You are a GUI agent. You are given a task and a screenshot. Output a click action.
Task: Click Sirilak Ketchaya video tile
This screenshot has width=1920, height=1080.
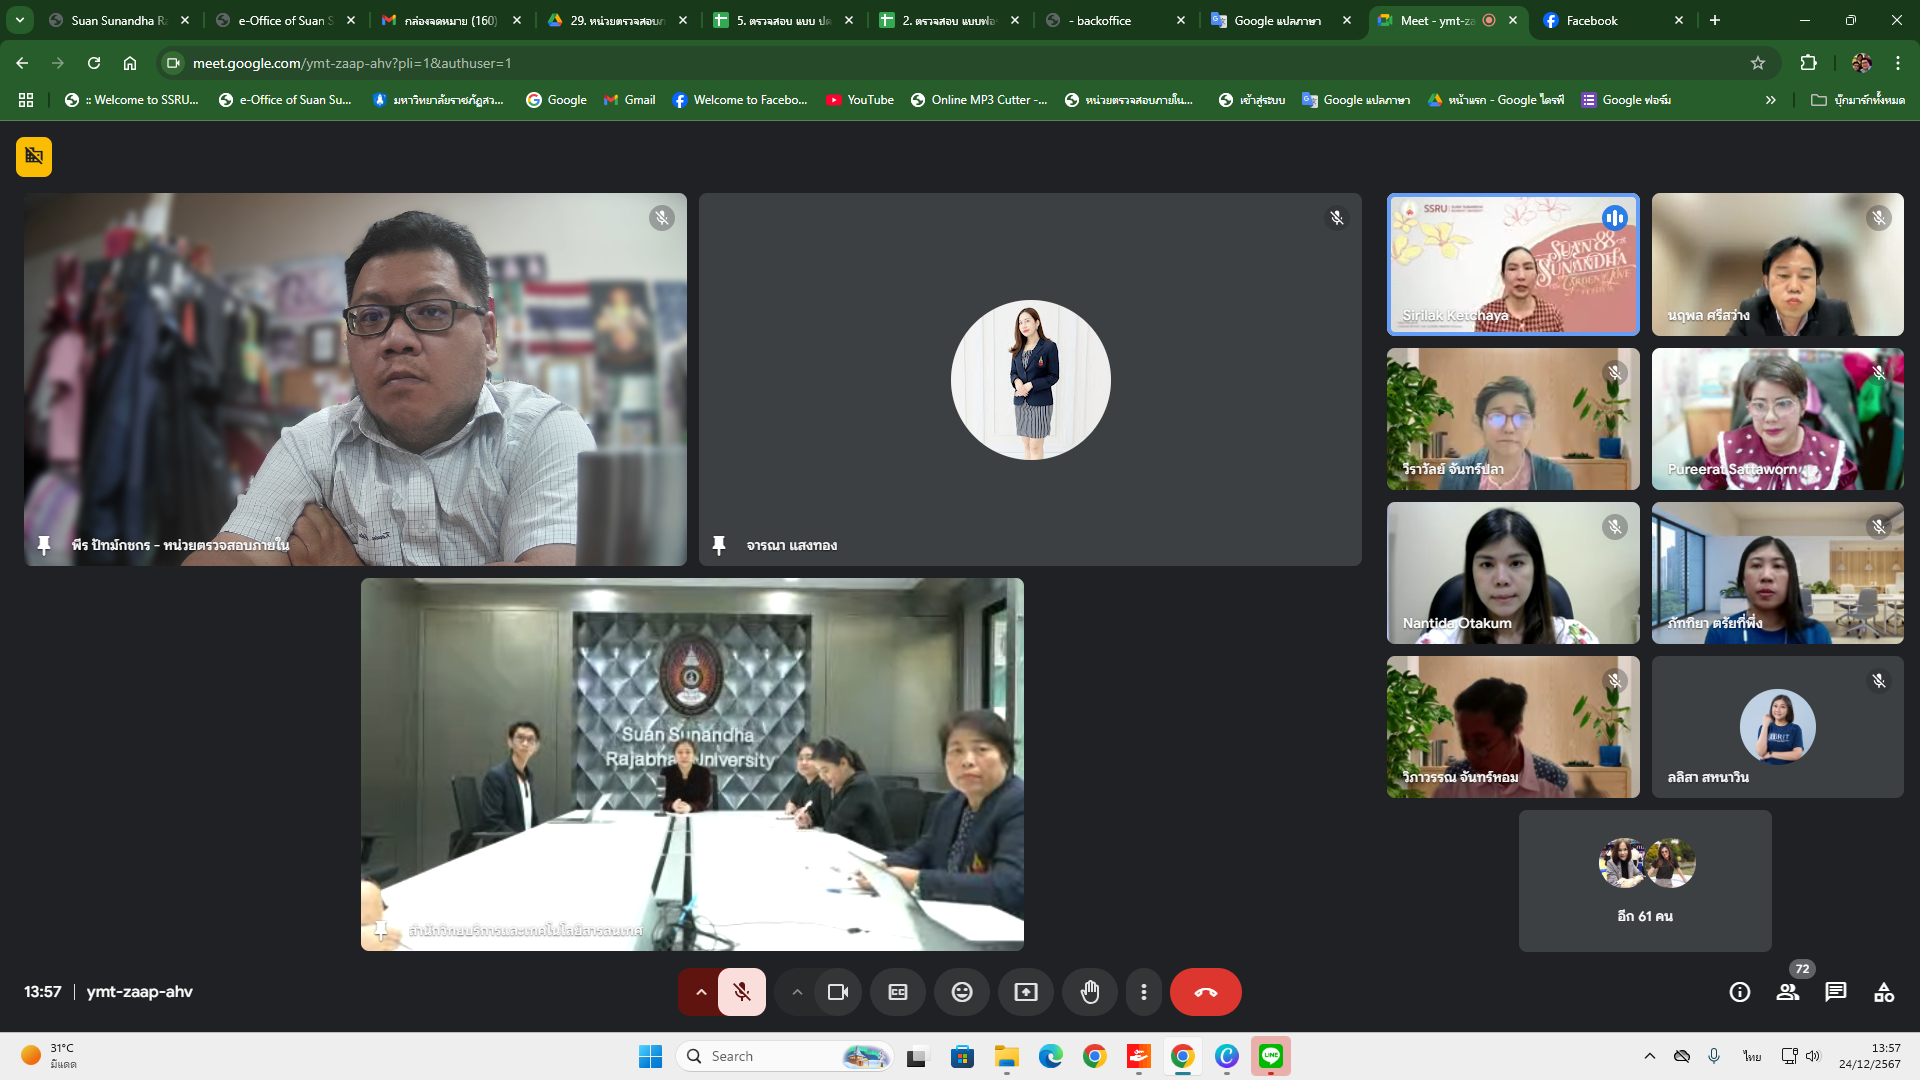[1512, 264]
